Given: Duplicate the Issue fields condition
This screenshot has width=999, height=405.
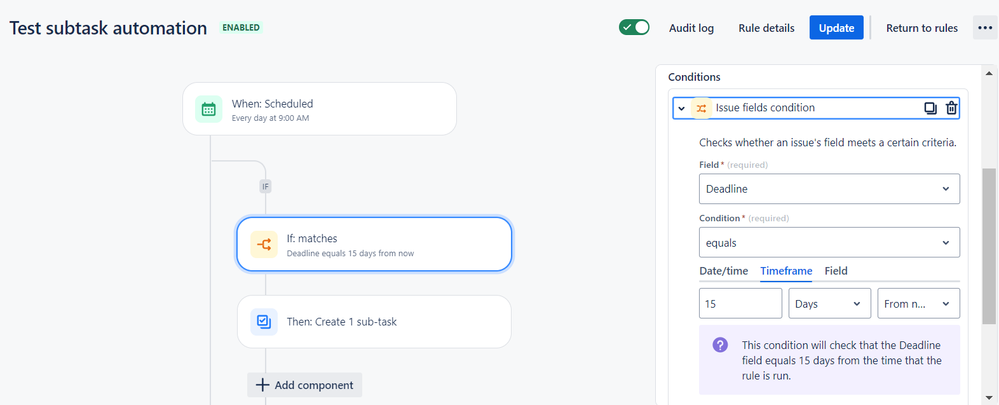Looking at the screenshot, I should (x=930, y=108).
